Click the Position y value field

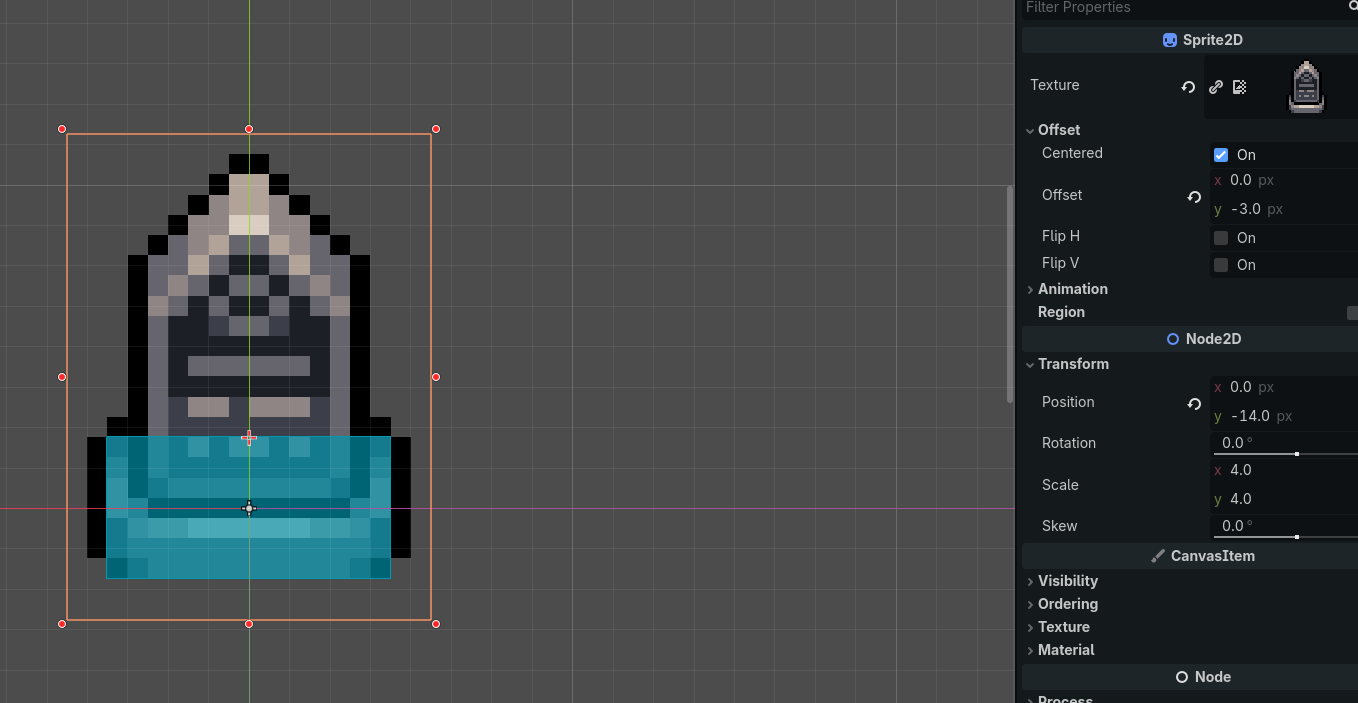(x=1280, y=416)
